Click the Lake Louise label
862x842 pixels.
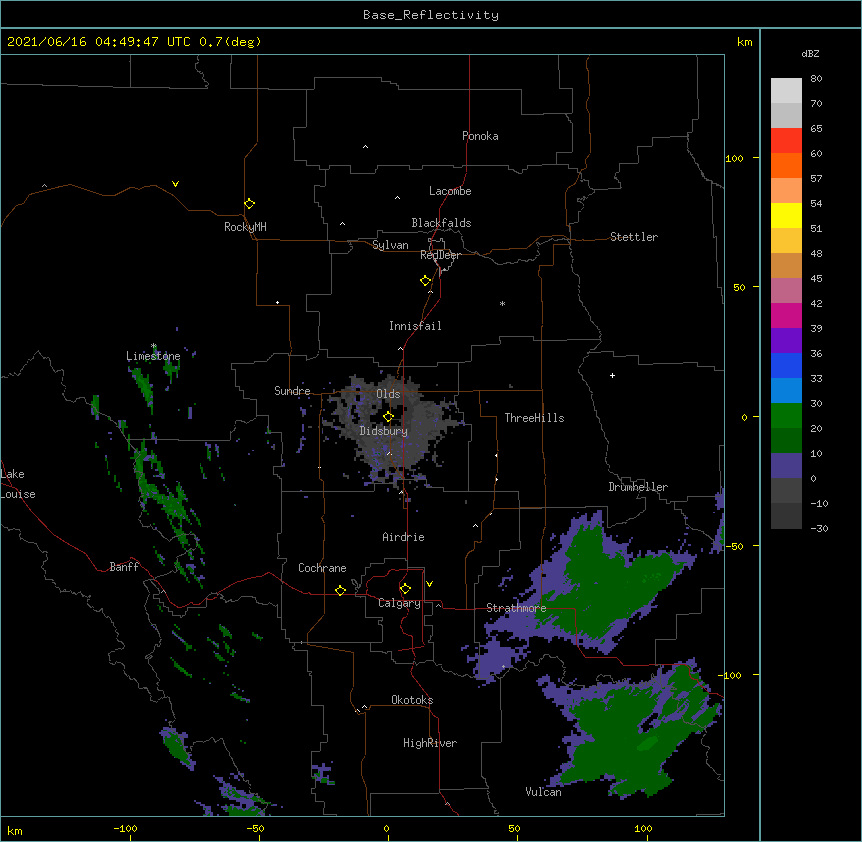18,484
